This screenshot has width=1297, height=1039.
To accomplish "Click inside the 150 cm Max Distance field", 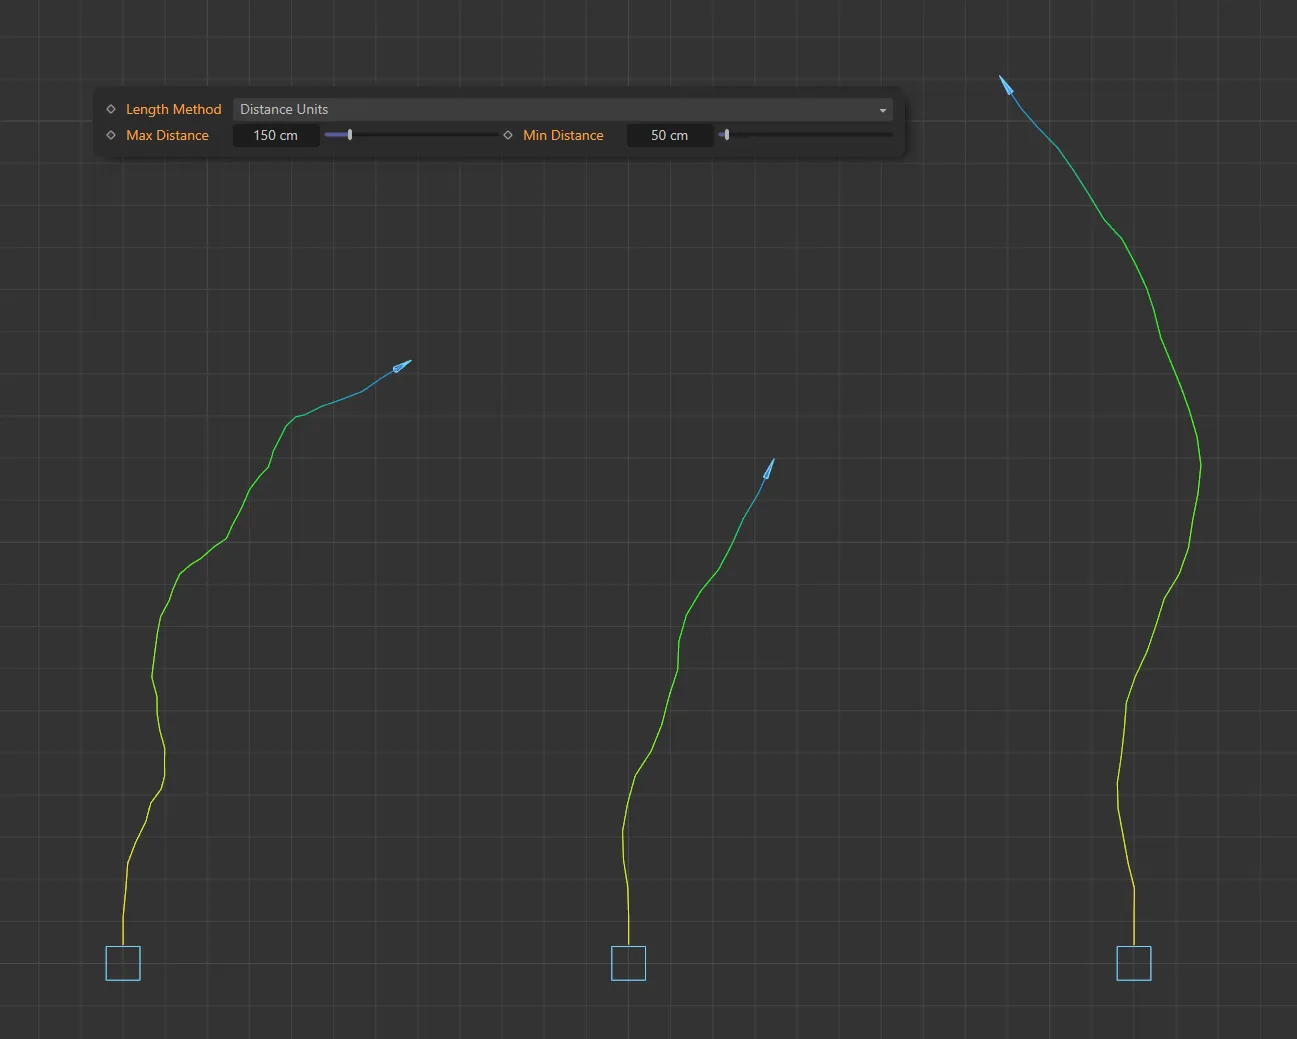I will pos(275,135).
